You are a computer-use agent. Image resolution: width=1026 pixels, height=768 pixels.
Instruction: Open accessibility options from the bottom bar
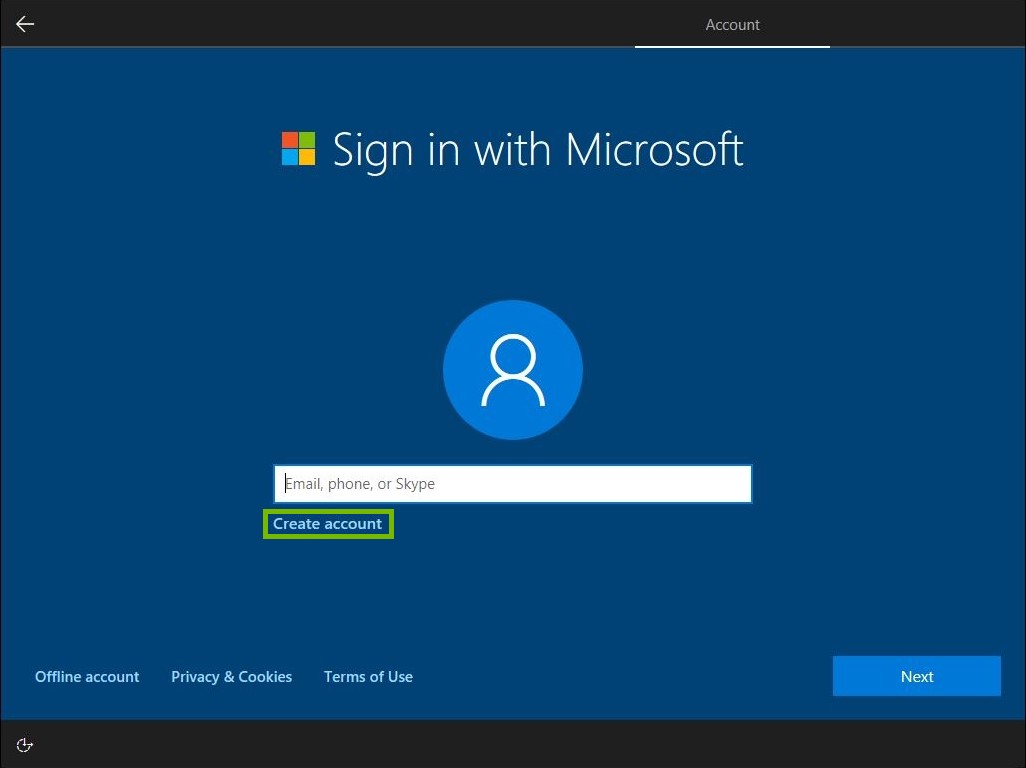click(x=24, y=744)
